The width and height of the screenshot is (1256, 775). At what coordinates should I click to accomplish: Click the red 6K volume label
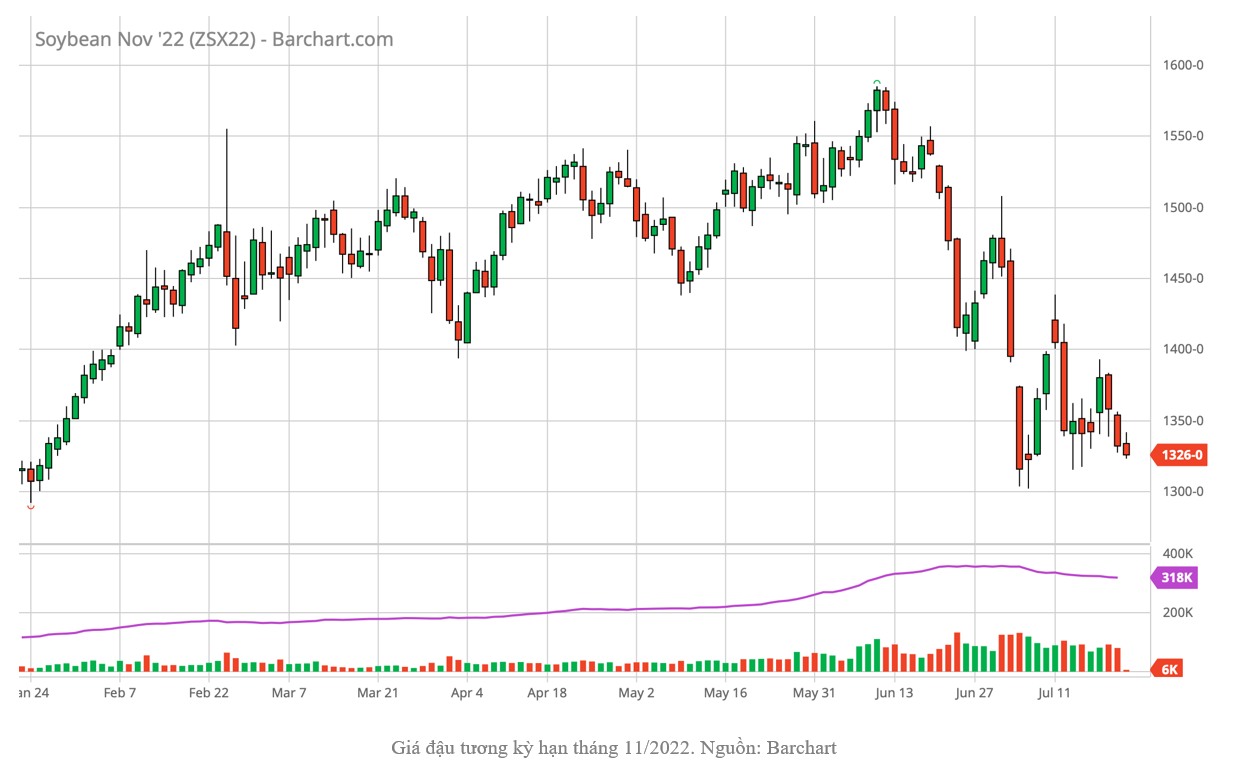point(1169,669)
